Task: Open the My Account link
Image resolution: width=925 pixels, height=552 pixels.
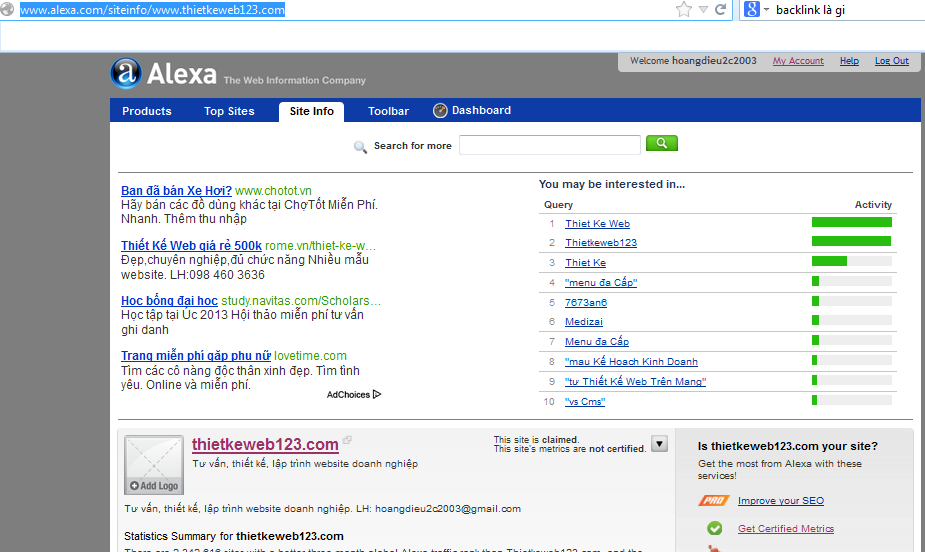Action: [798, 61]
